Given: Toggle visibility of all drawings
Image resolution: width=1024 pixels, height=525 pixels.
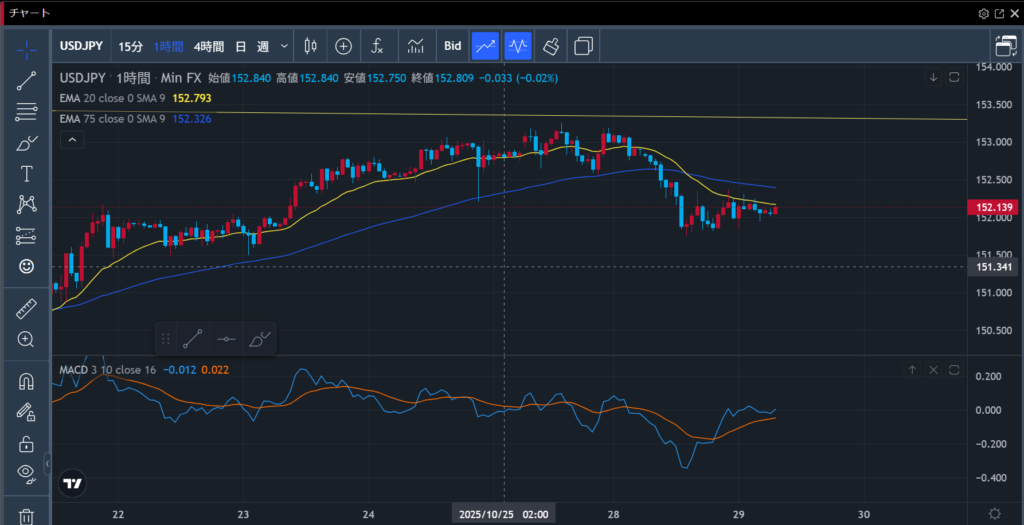Looking at the screenshot, I should pos(26,472).
